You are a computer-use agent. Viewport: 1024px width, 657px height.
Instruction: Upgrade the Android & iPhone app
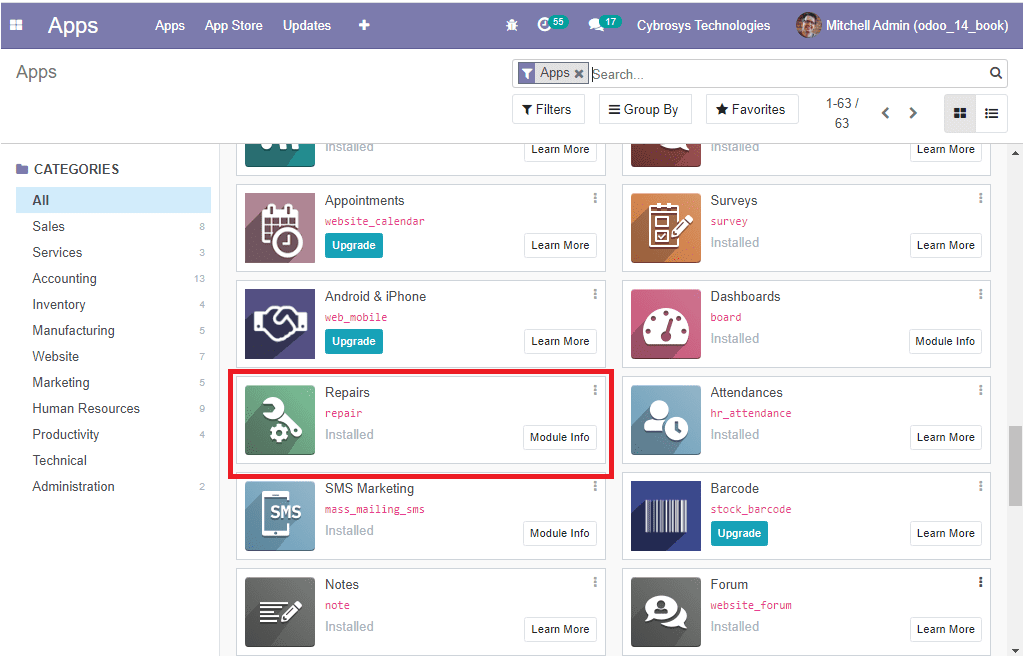click(353, 342)
